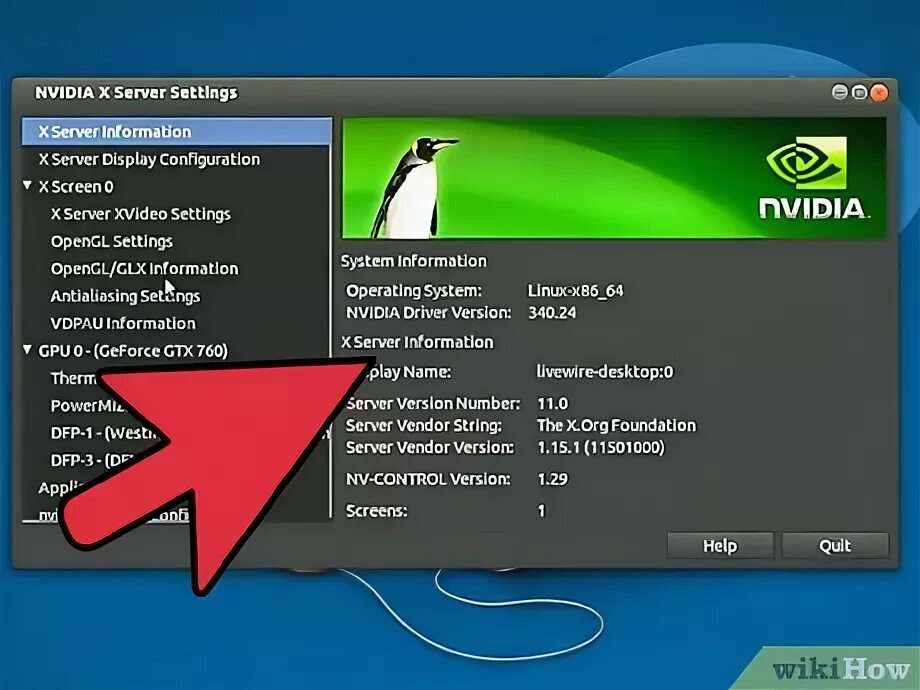Collapse the X Screen 0 triangle

click(27, 185)
